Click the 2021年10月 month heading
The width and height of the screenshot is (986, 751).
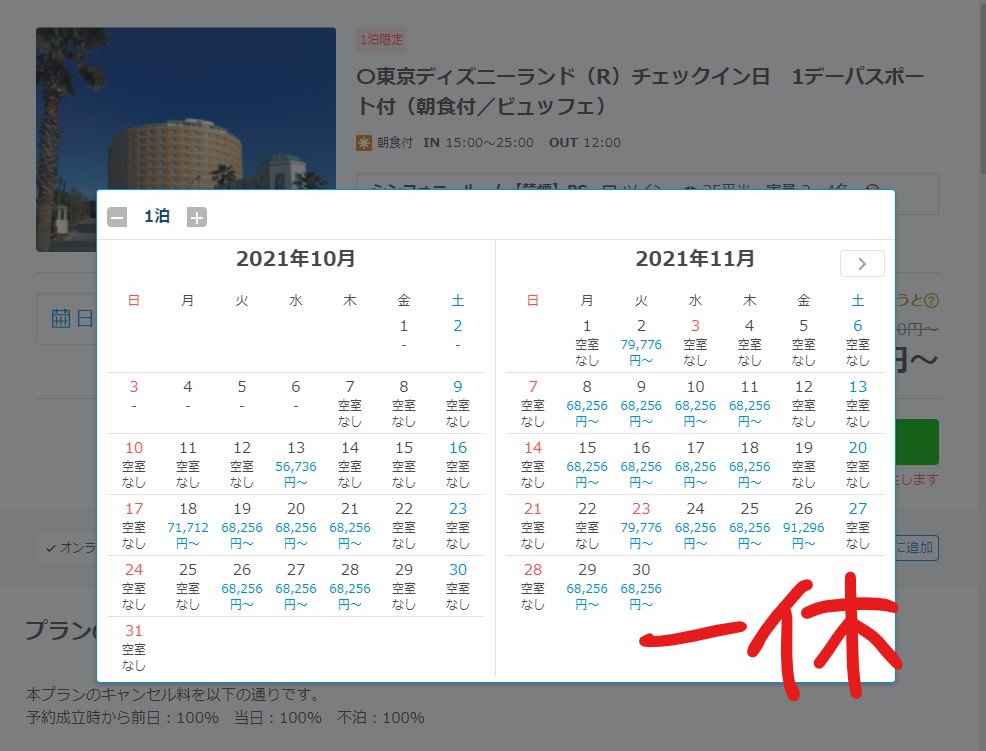296,259
